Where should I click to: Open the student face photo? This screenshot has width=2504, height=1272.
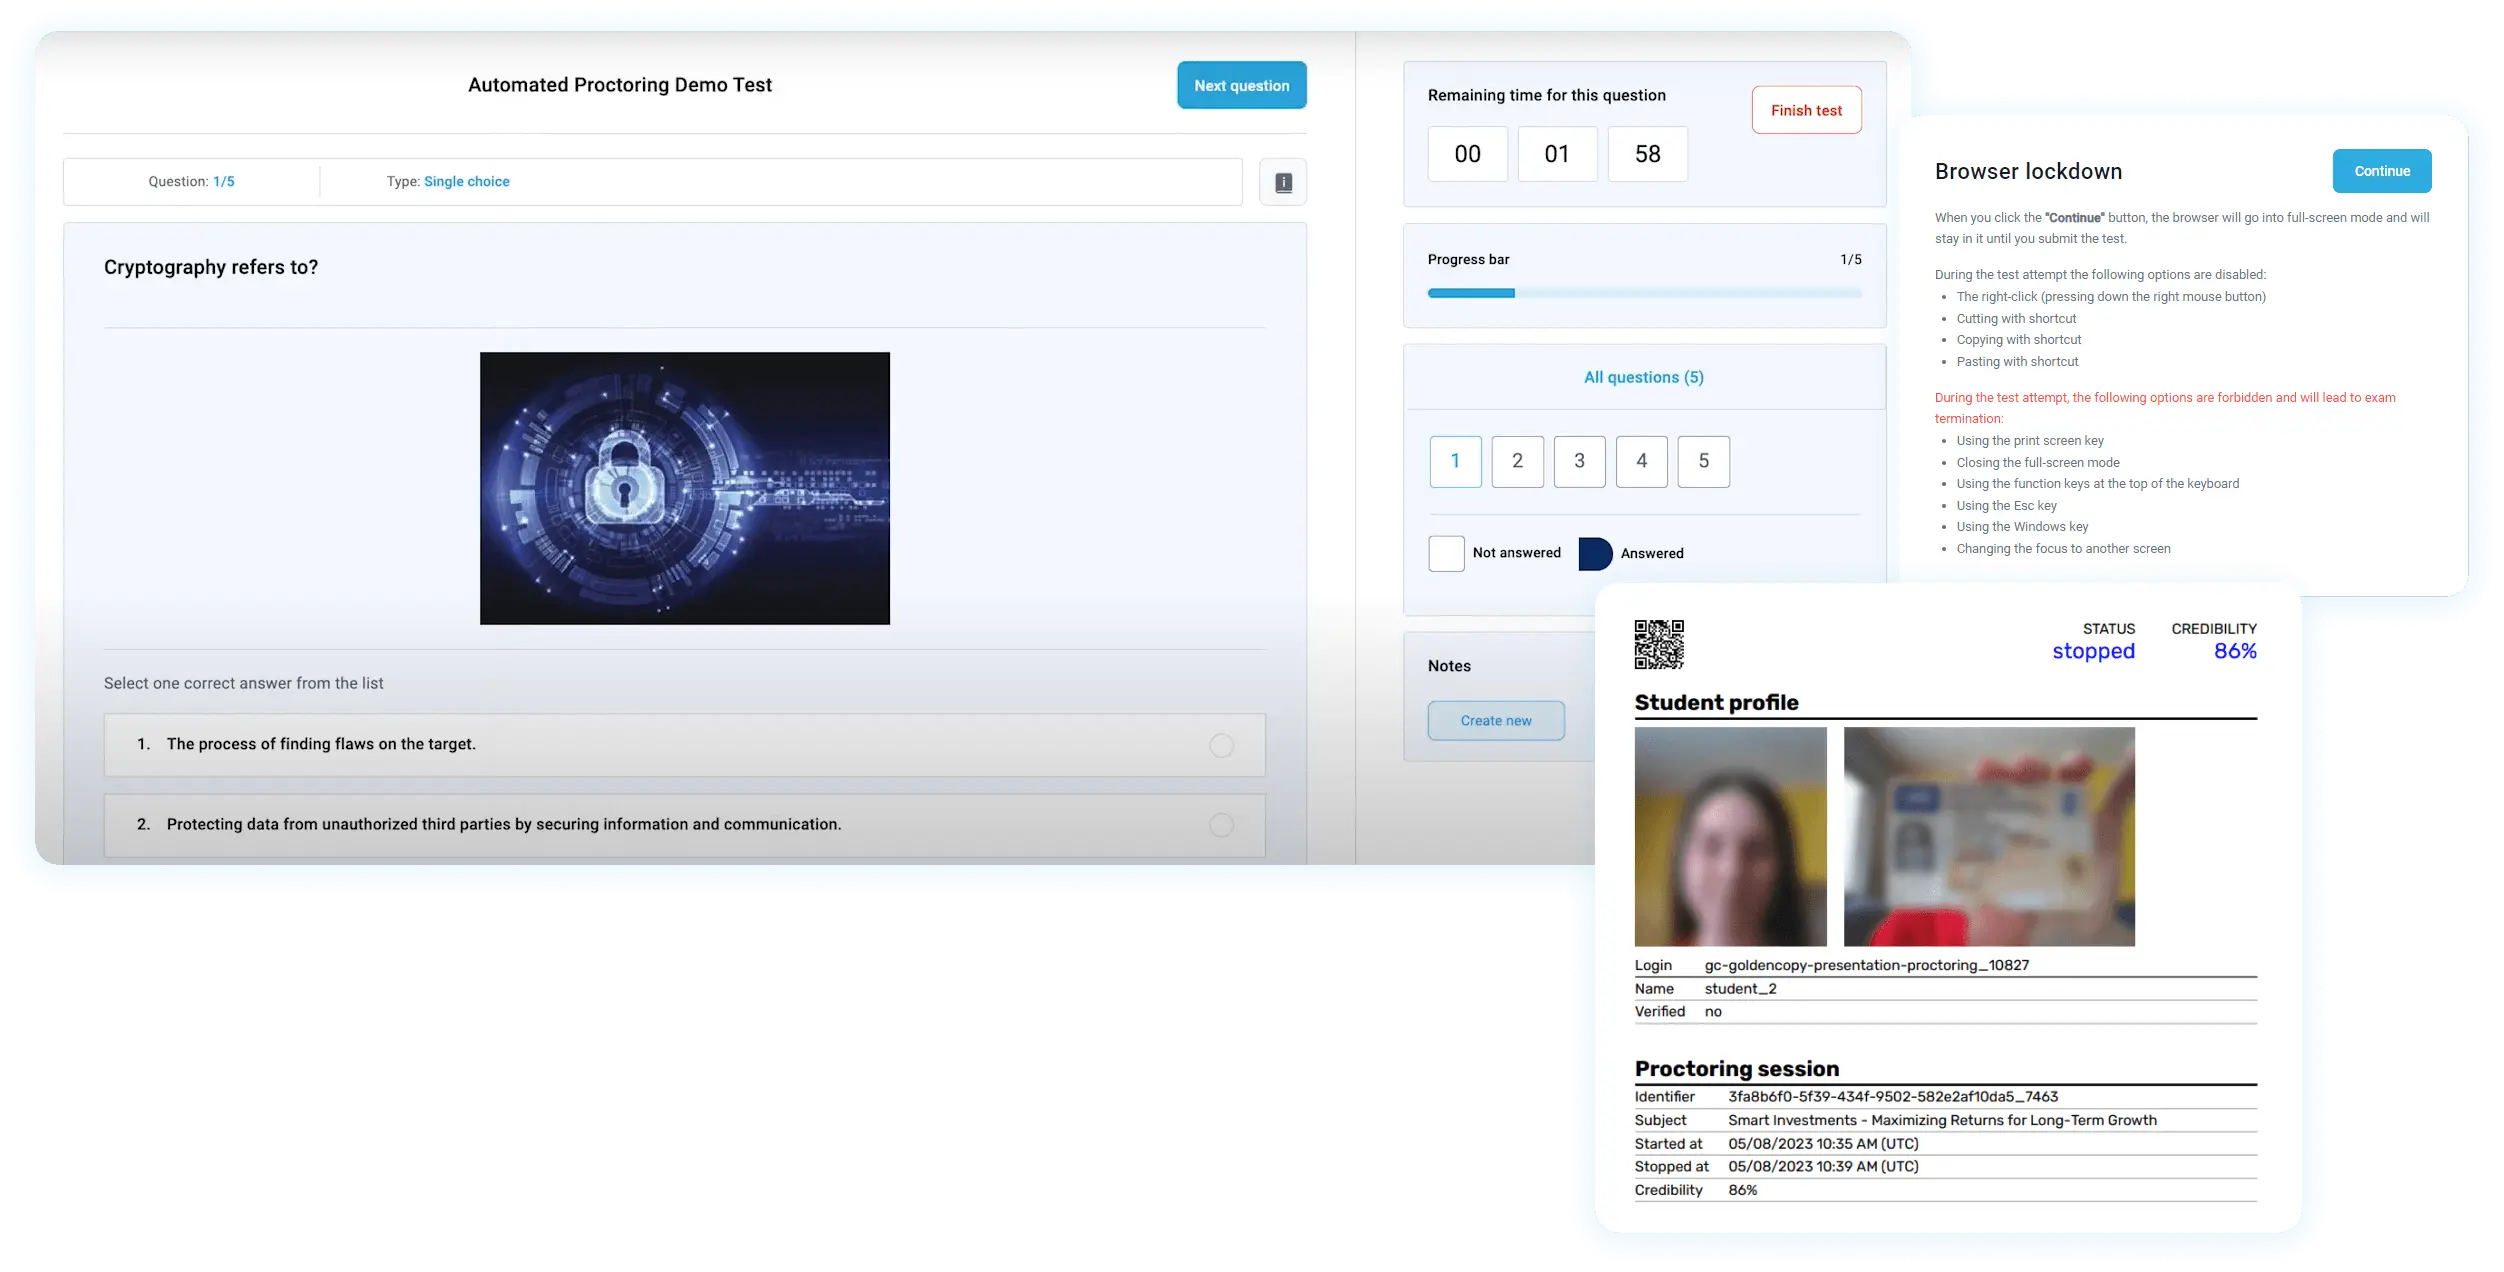point(1730,836)
